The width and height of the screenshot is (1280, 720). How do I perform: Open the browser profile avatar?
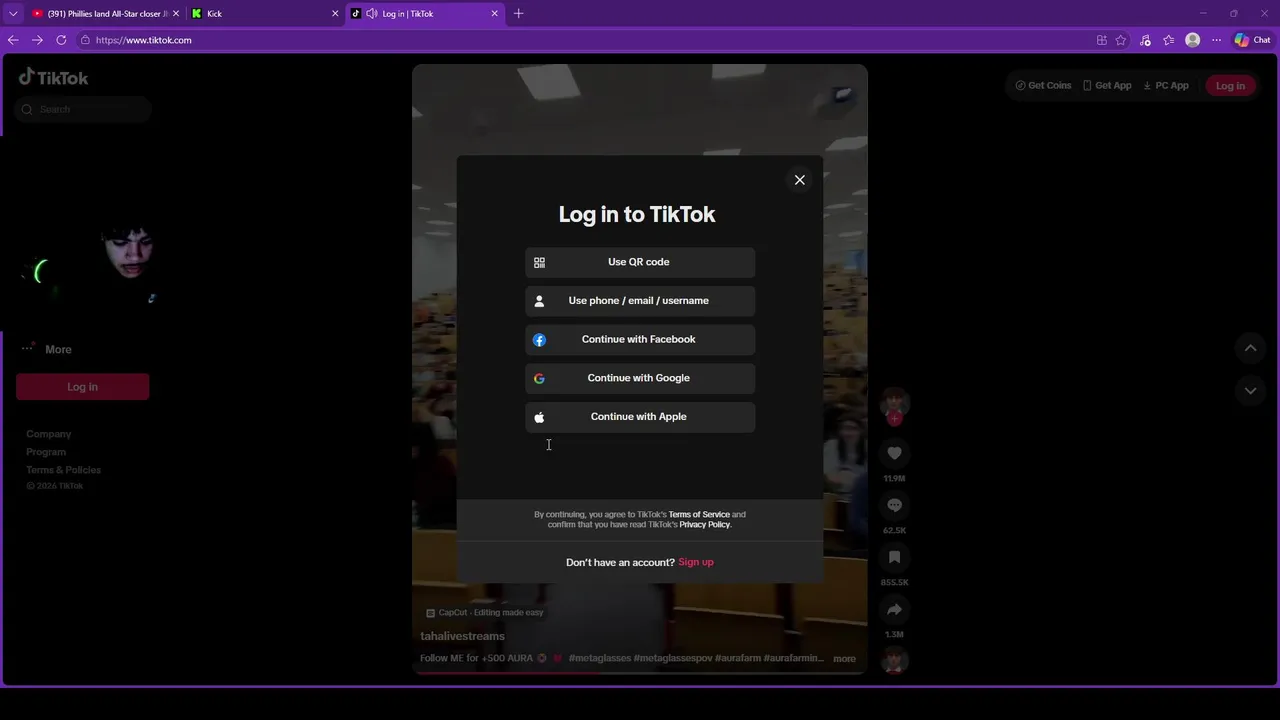pyautogui.click(x=1192, y=40)
